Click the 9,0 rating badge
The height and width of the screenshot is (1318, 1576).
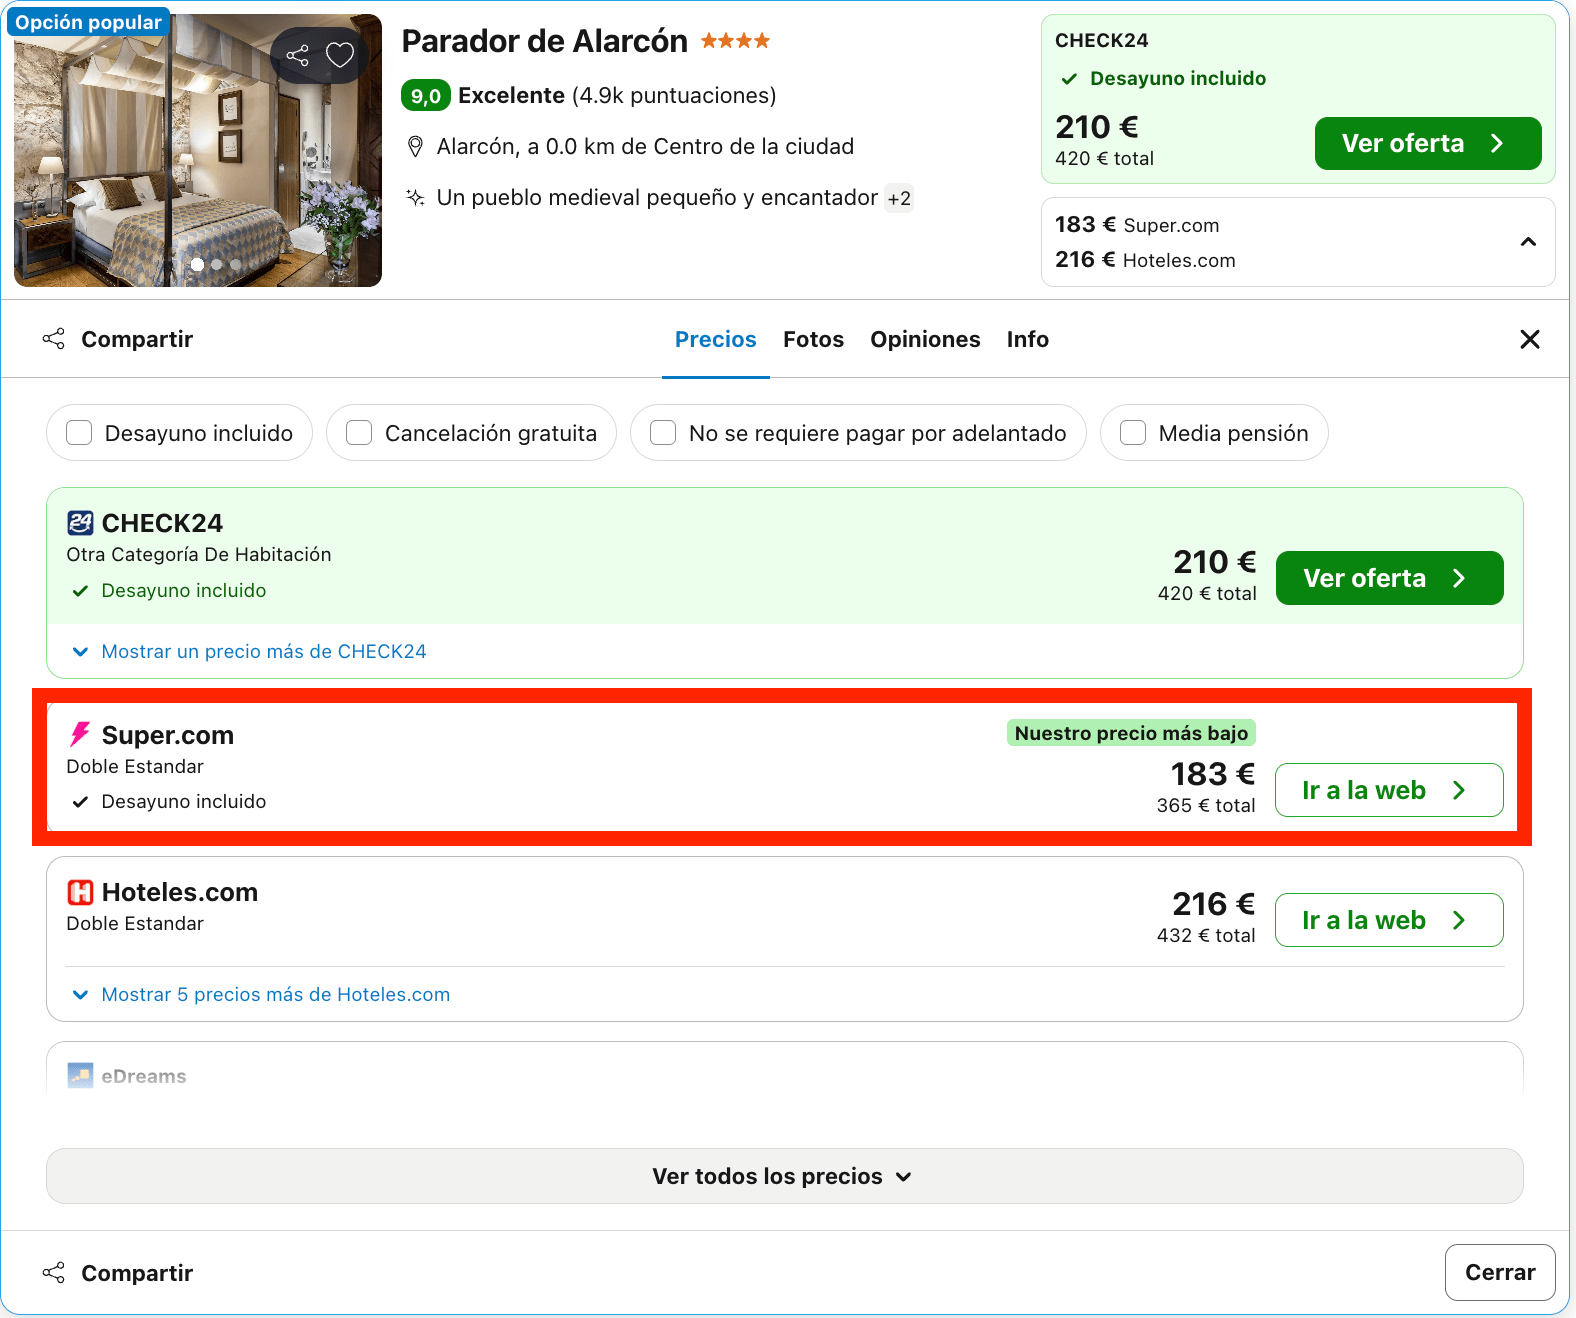[426, 96]
